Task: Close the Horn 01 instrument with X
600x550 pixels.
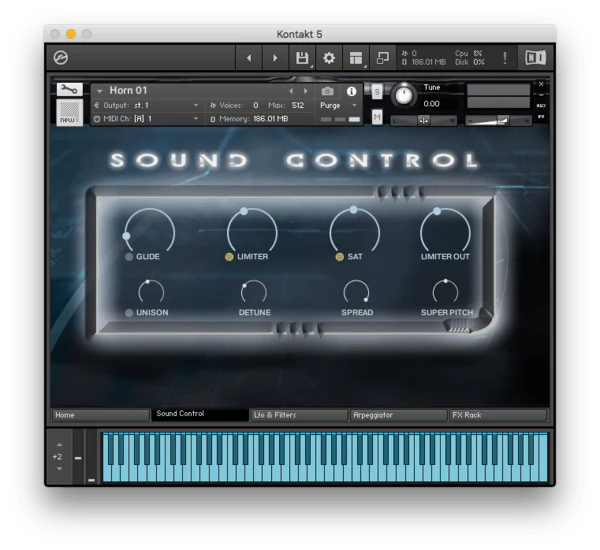Action: [x=541, y=84]
